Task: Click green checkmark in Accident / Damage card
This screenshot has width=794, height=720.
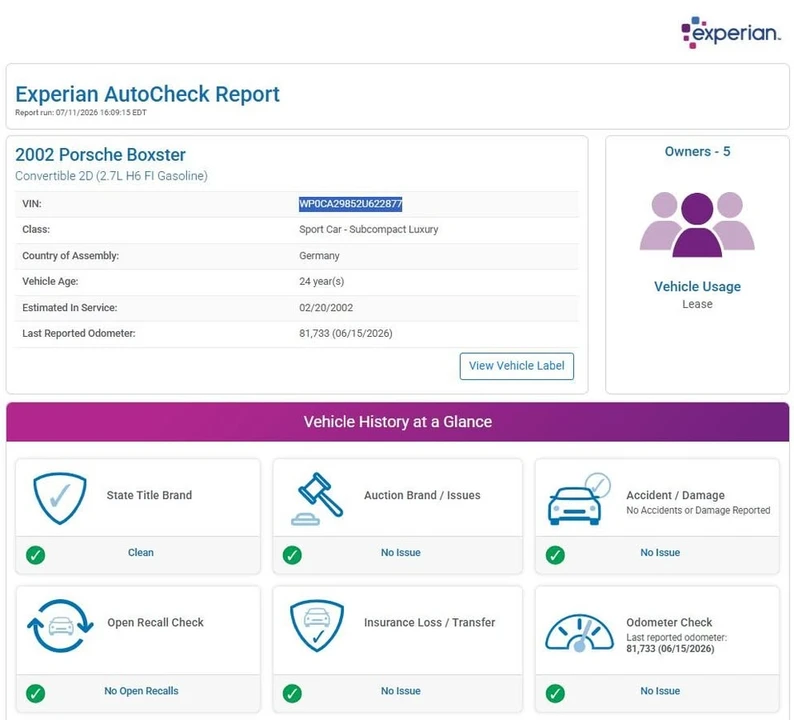Action: pyautogui.click(x=555, y=555)
